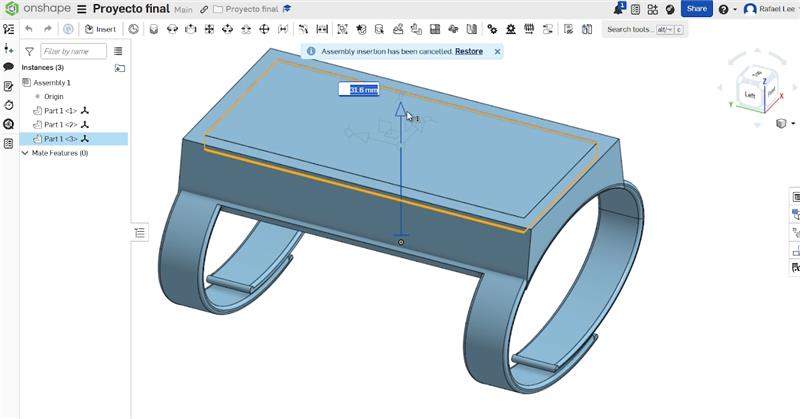Click the circular update icon left of Insert
800x419 pixels.
pos(68,29)
